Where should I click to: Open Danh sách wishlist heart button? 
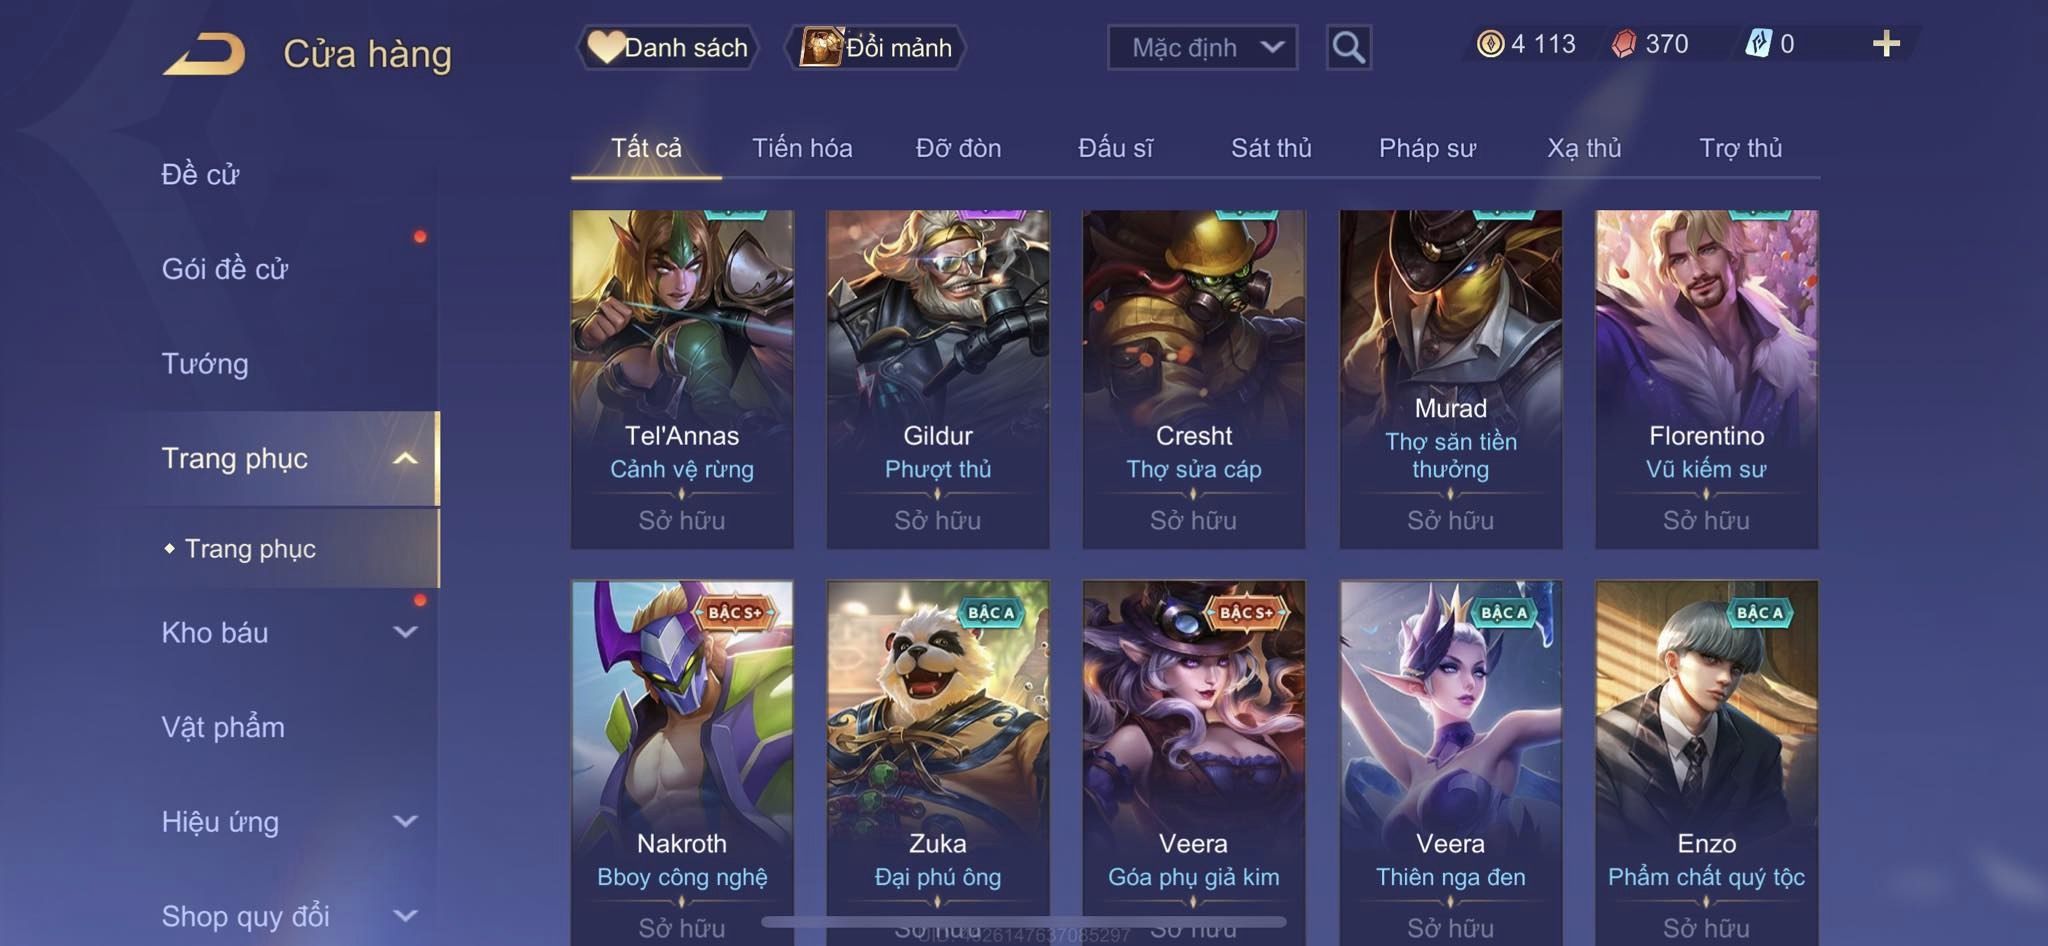tap(667, 47)
